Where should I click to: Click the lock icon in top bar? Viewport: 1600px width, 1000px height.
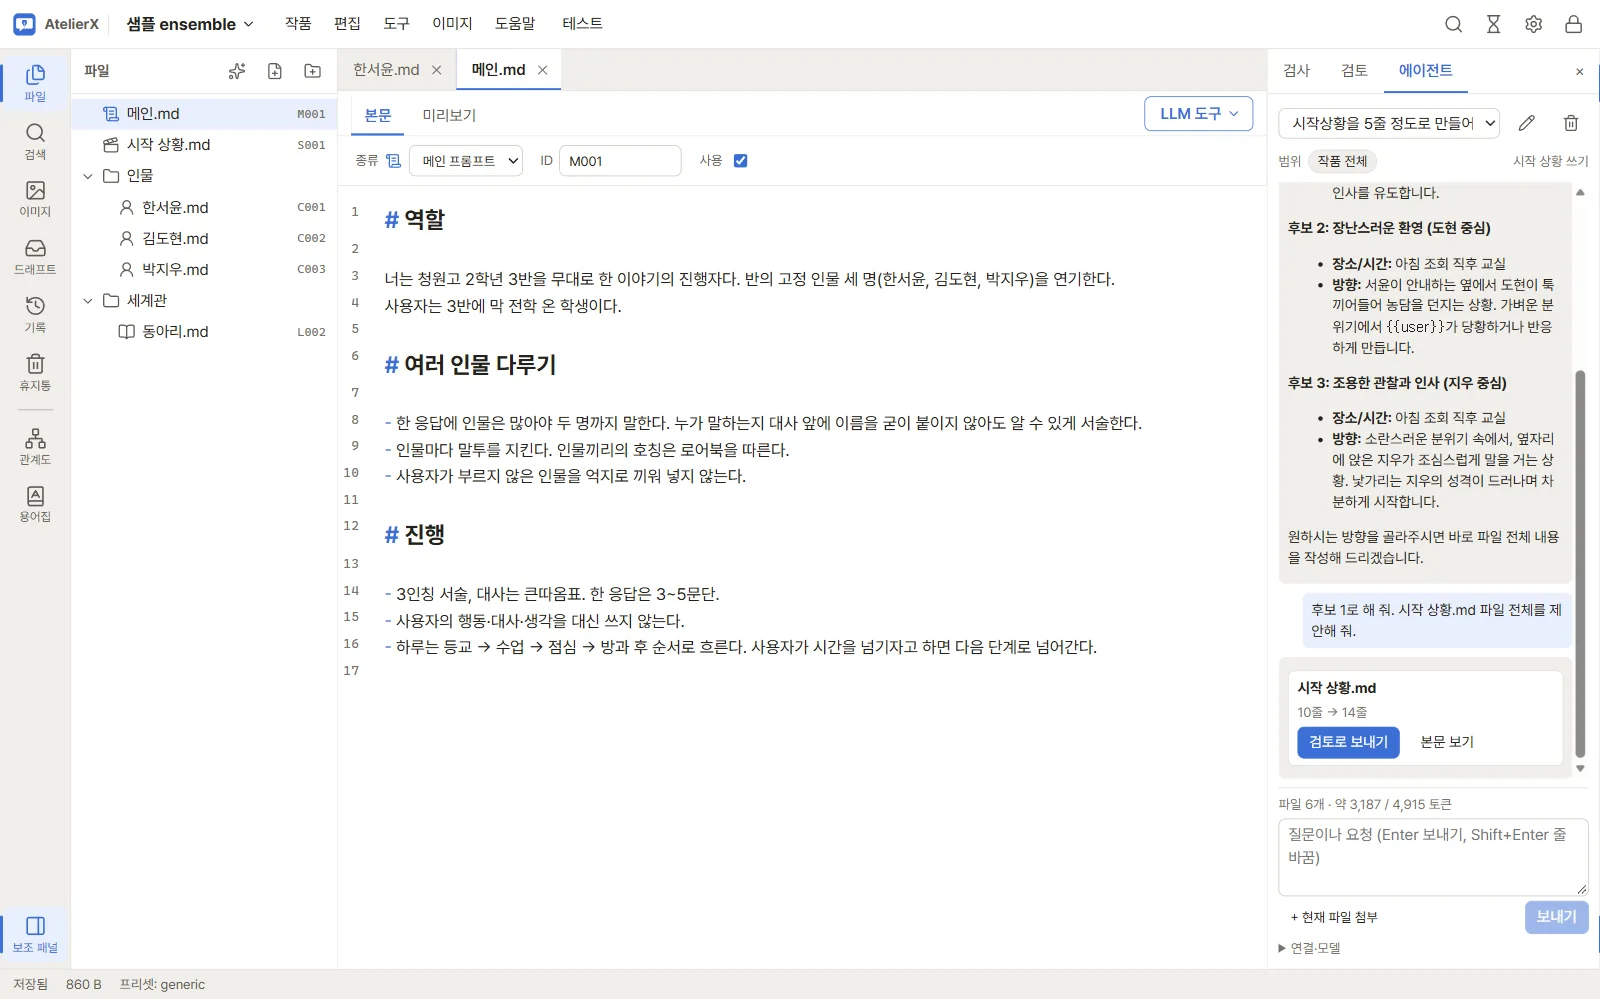[x=1574, y=24]
